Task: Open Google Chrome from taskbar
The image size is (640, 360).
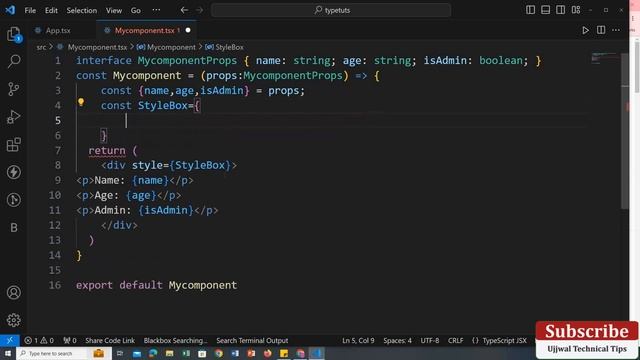Action: point(219,353)
